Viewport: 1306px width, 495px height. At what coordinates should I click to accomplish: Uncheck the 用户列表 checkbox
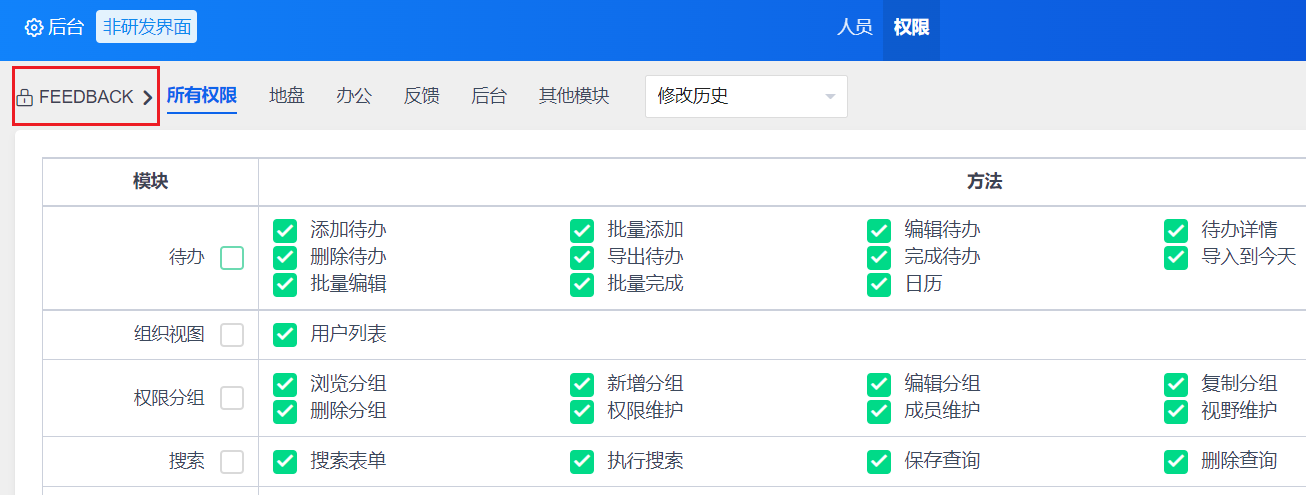click(285, 335)
